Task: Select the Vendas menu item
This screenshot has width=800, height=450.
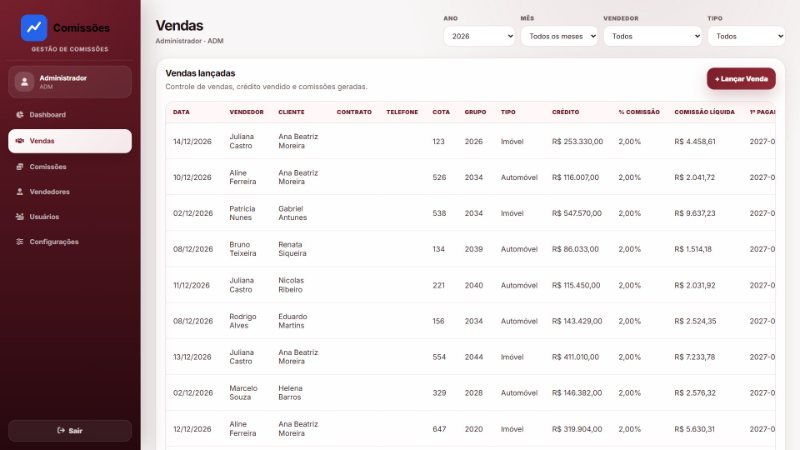Action: (70, 141)
